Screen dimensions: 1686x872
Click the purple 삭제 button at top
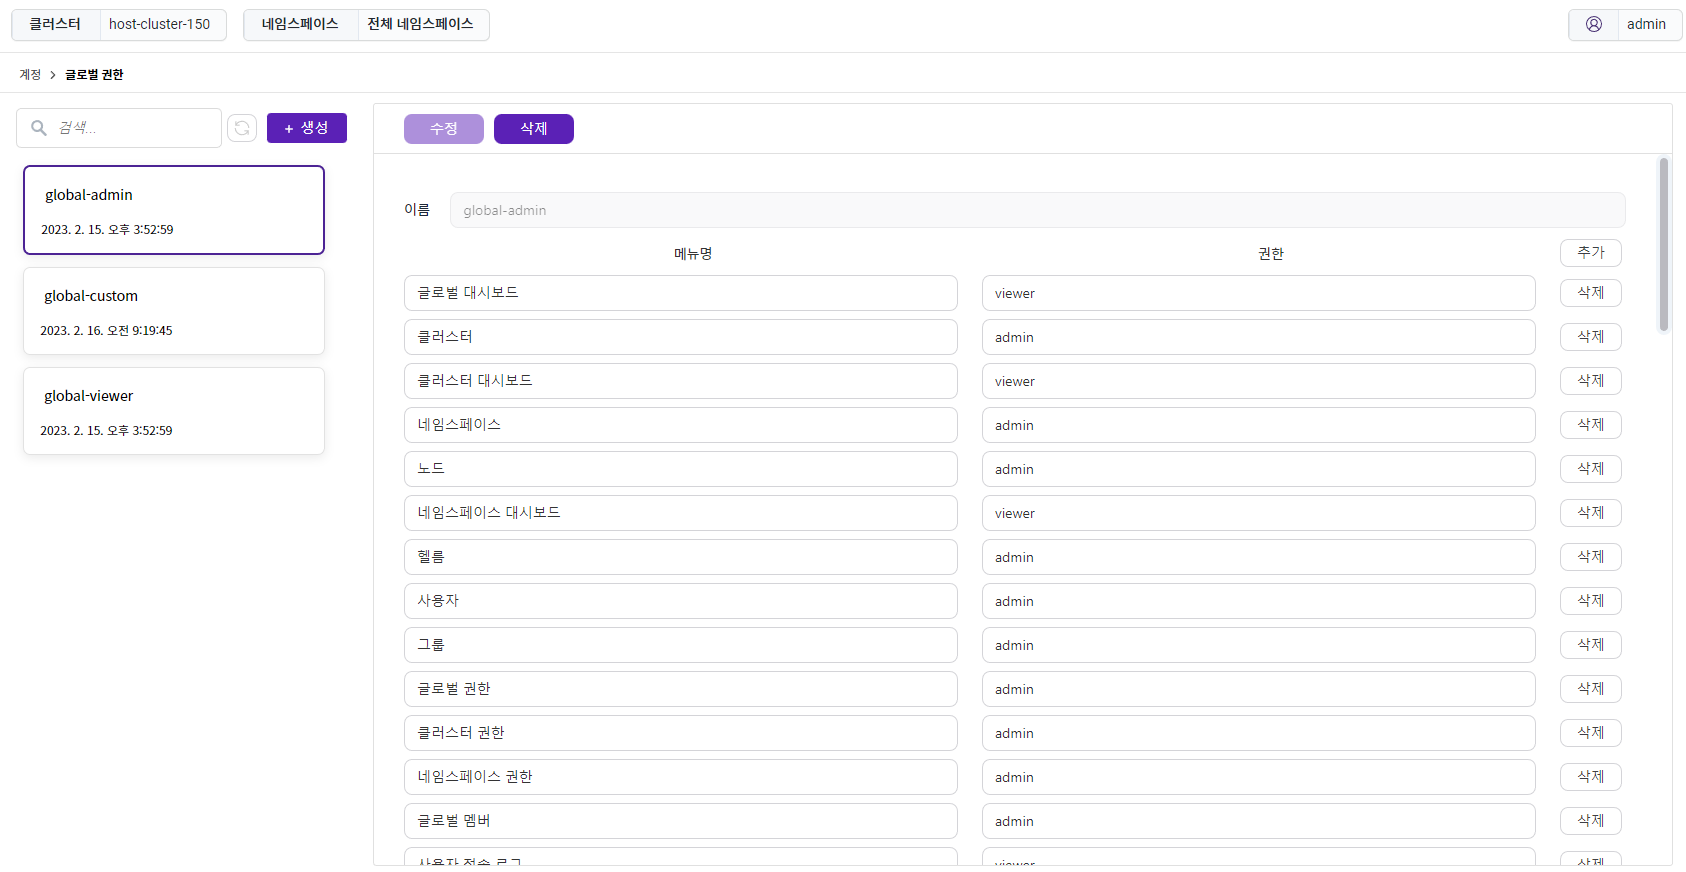click(x=534, y=129)
